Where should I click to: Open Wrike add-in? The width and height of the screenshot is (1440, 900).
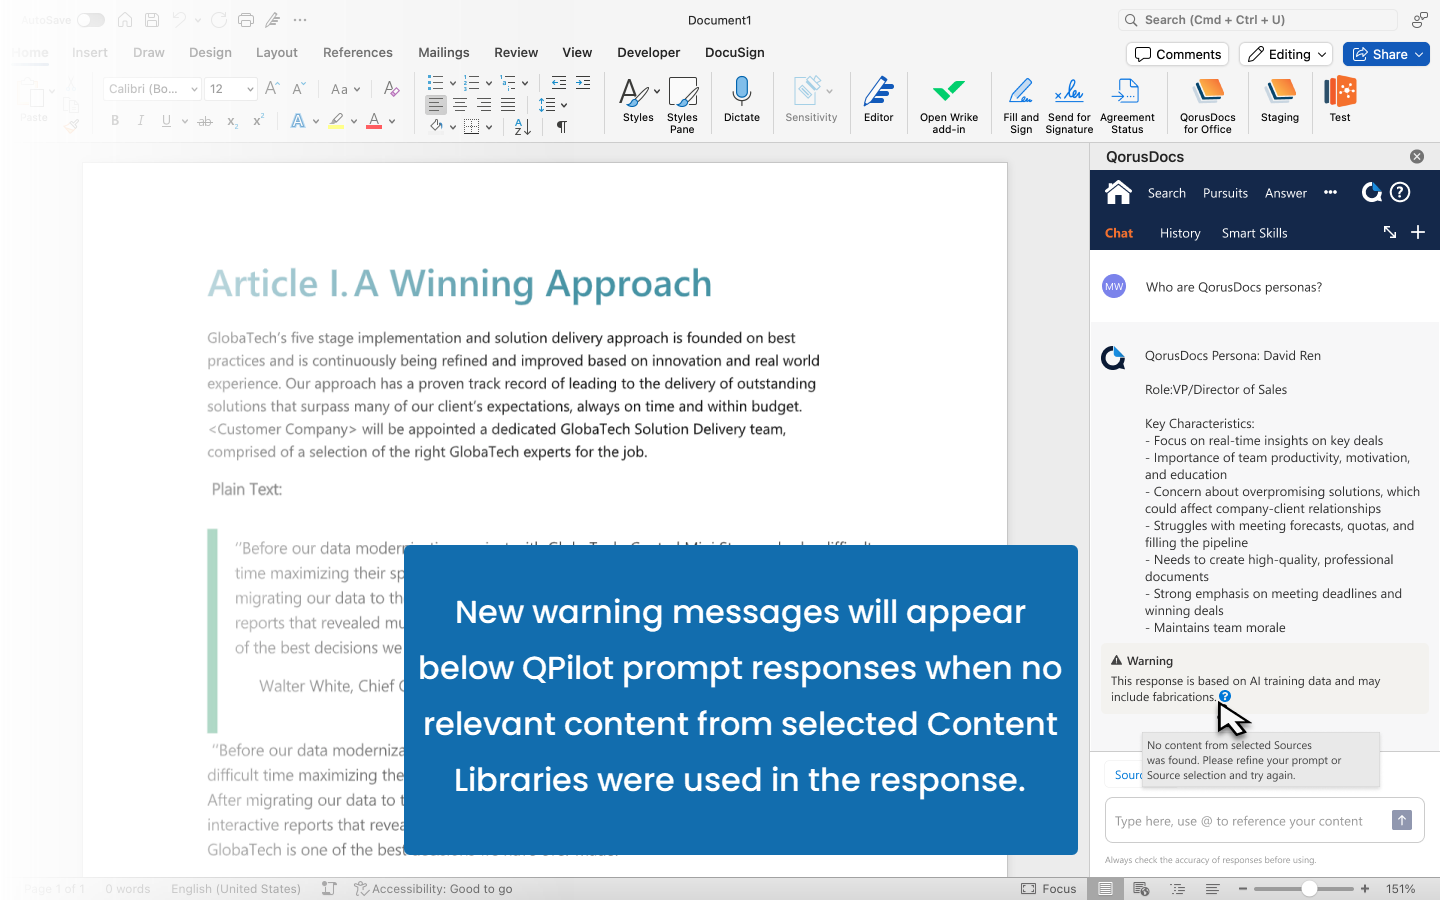(948, 105)
